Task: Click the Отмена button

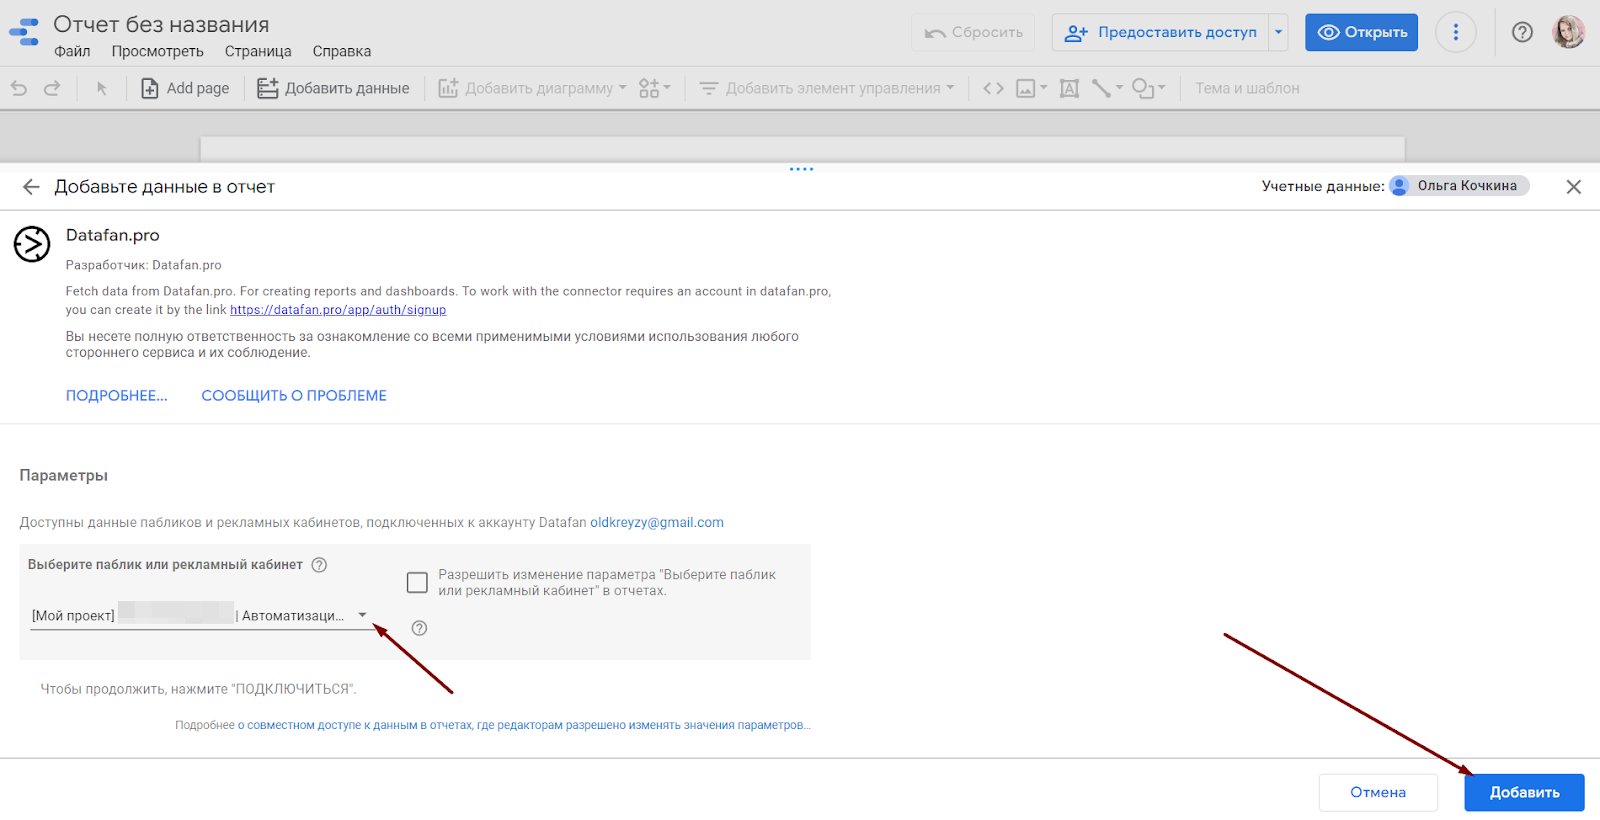Action: (x=1377, y=792)
